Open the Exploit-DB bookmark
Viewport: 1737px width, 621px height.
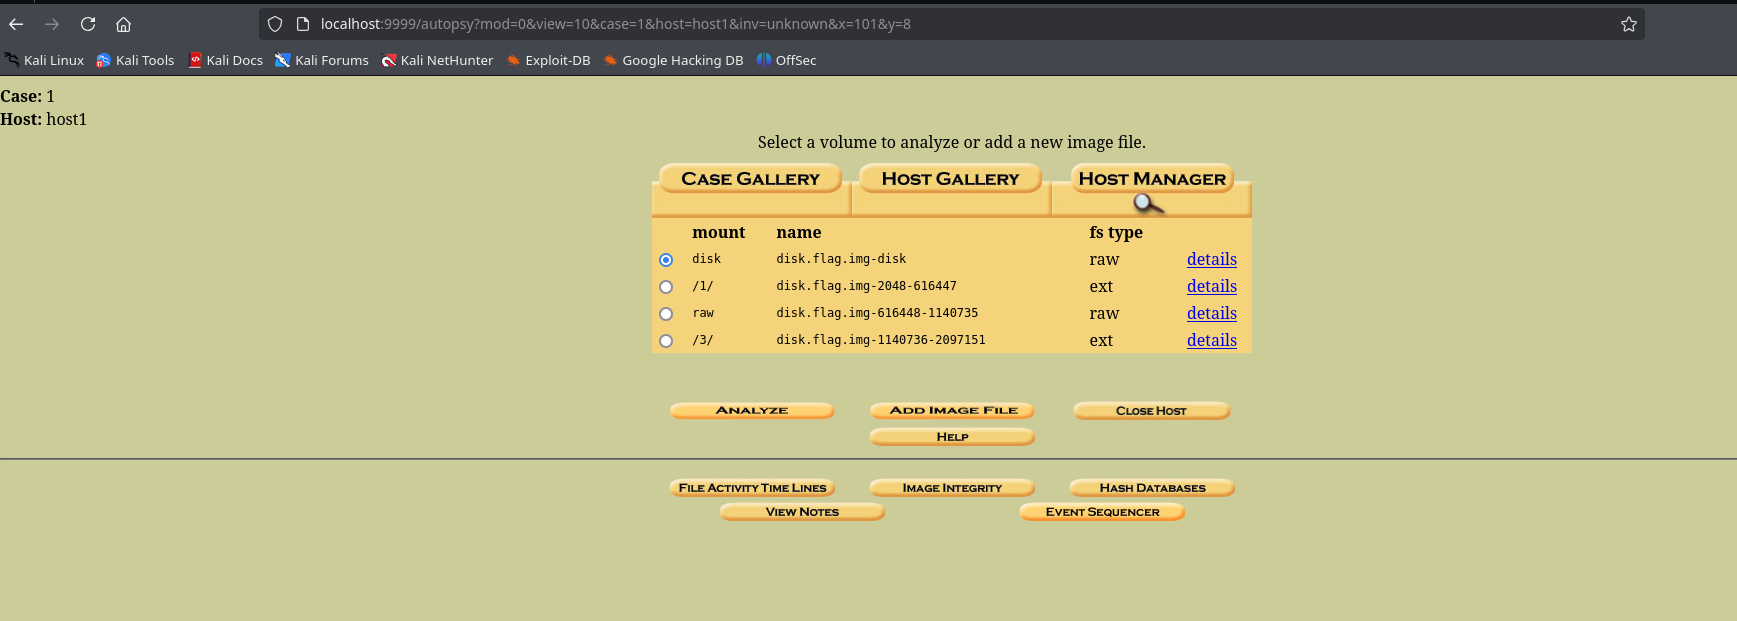[x=548, y=60]
